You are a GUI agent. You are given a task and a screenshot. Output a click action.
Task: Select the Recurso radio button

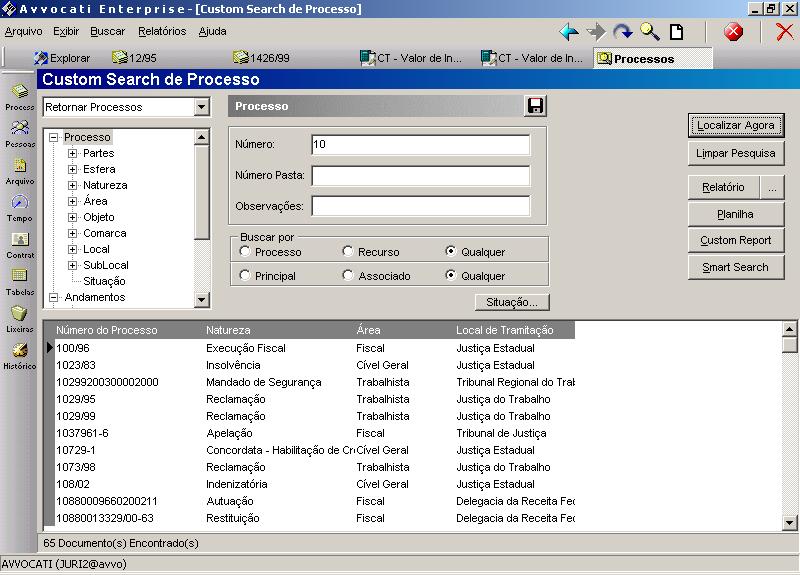[348, 251]
